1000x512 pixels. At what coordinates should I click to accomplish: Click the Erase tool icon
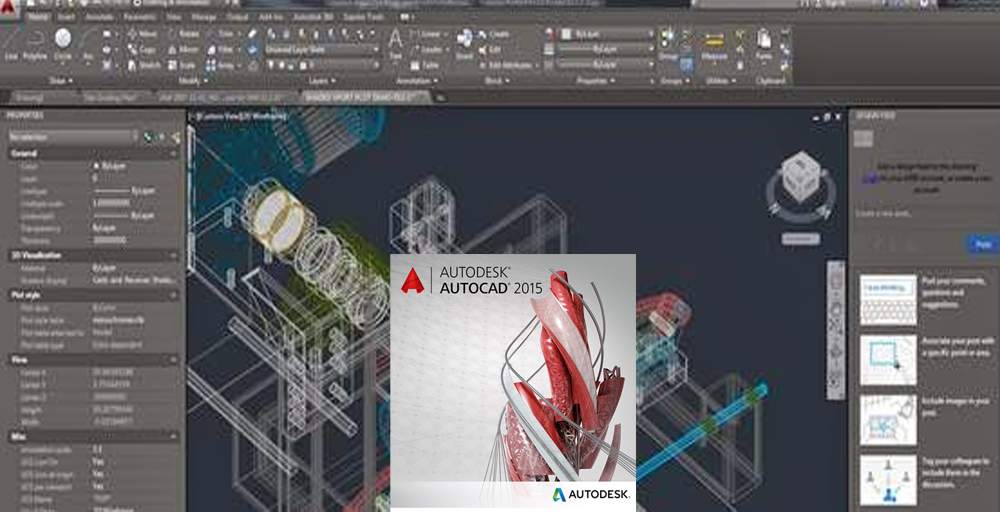point(253,34)
